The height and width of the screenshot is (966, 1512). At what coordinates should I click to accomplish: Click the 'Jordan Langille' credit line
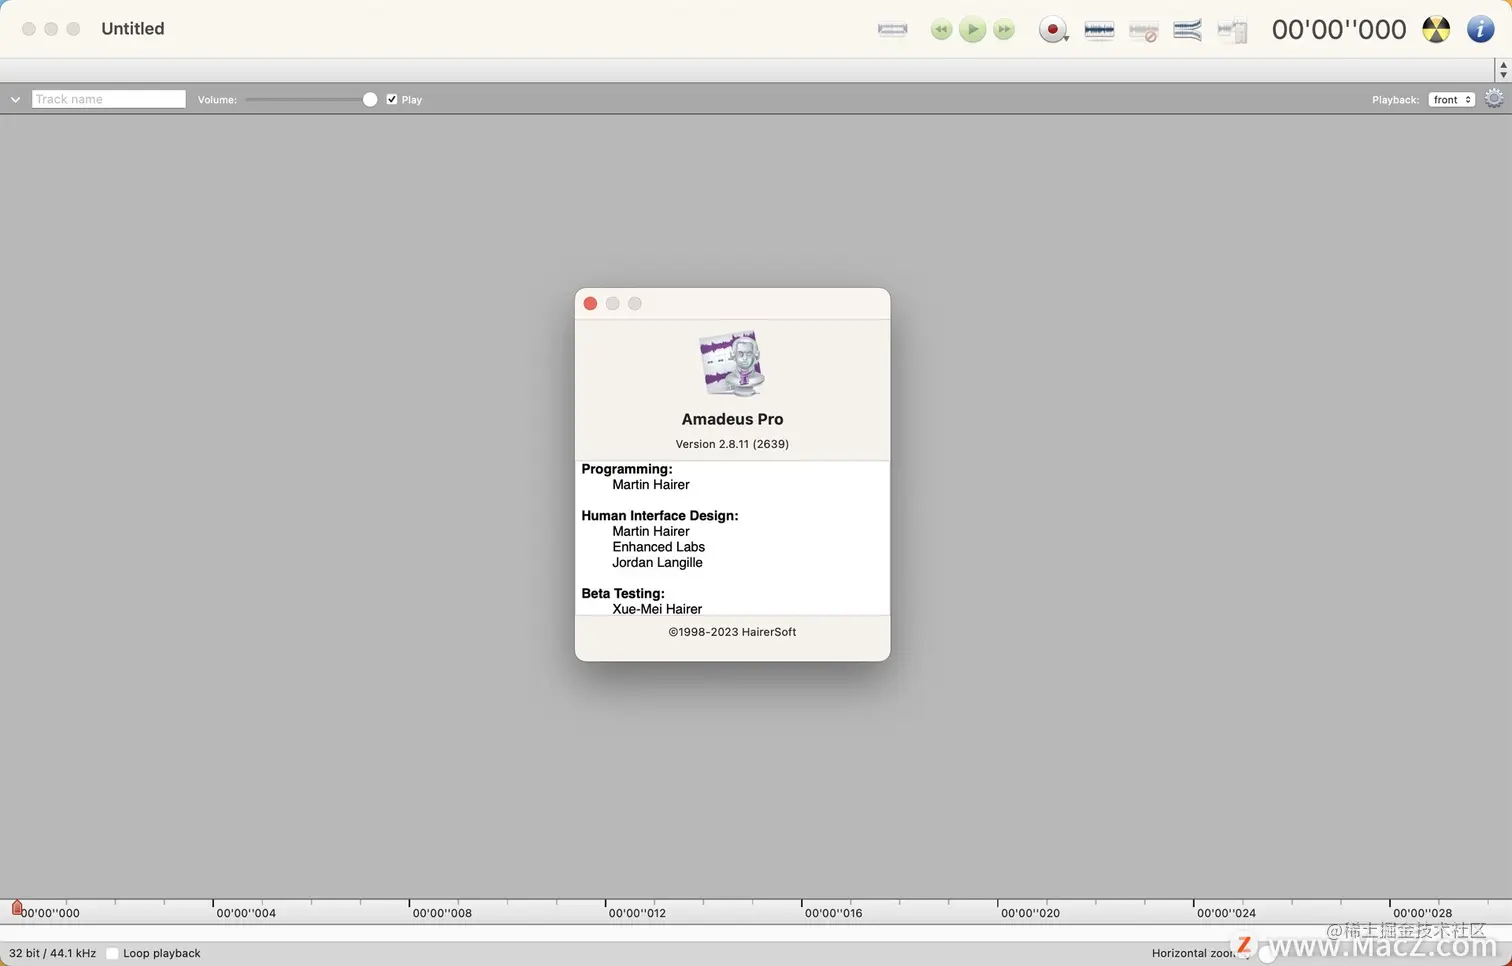[x=657, y=563]
